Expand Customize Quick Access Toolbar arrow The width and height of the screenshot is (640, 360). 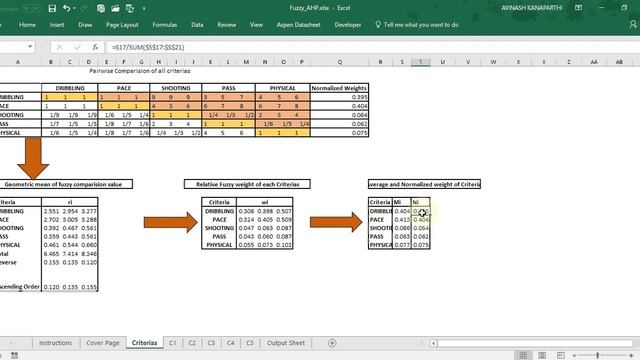coord(144,8)
